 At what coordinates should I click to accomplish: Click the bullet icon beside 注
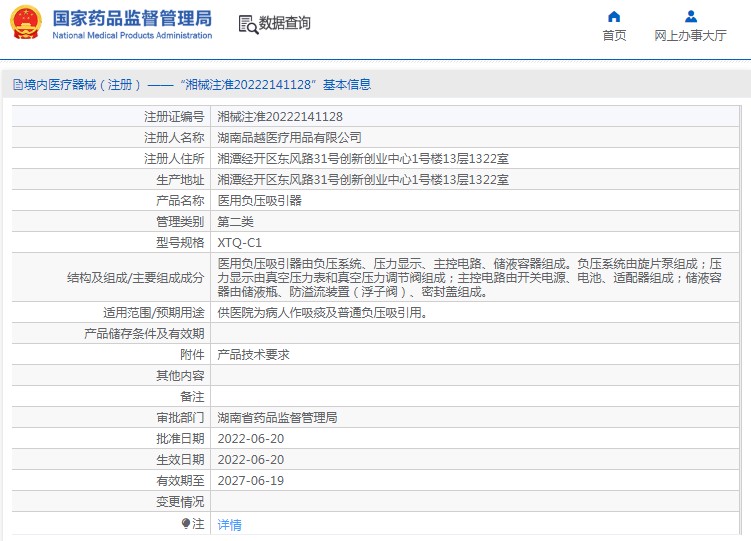185,523
